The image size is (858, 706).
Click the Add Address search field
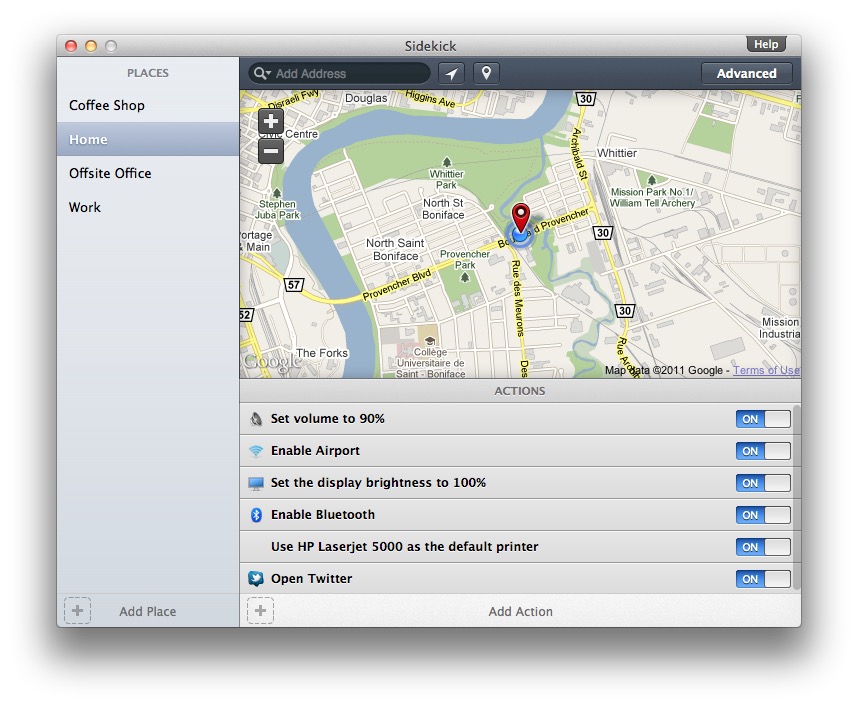pyautogui.click(x=350, y=73)
